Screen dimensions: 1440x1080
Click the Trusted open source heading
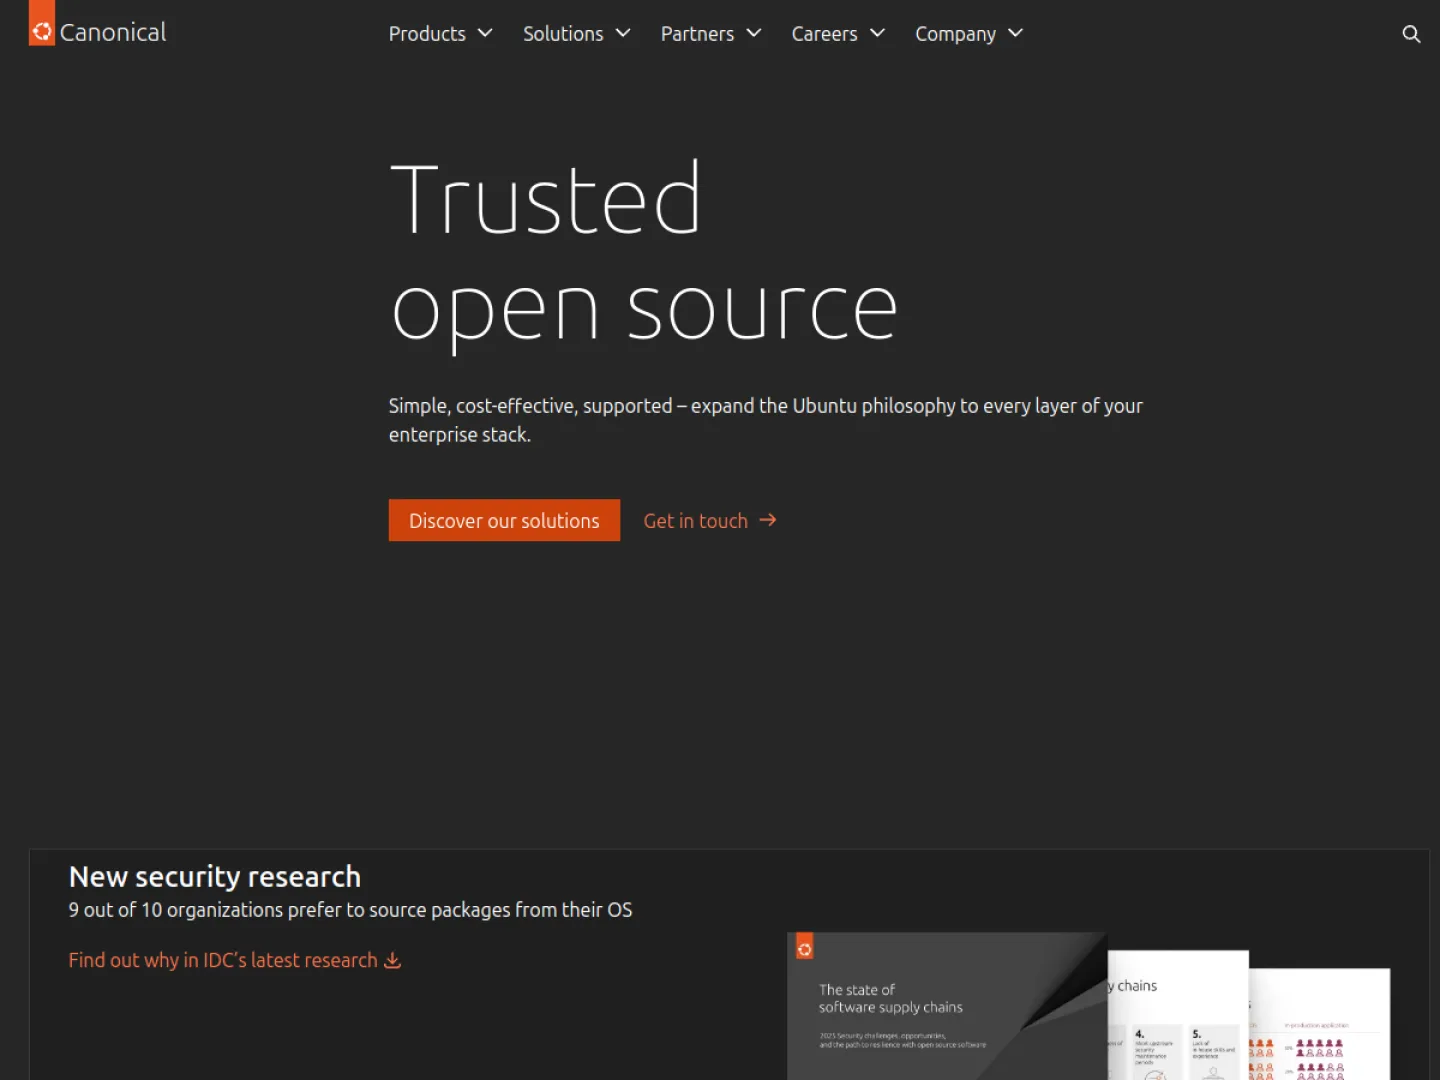[644, 255]
